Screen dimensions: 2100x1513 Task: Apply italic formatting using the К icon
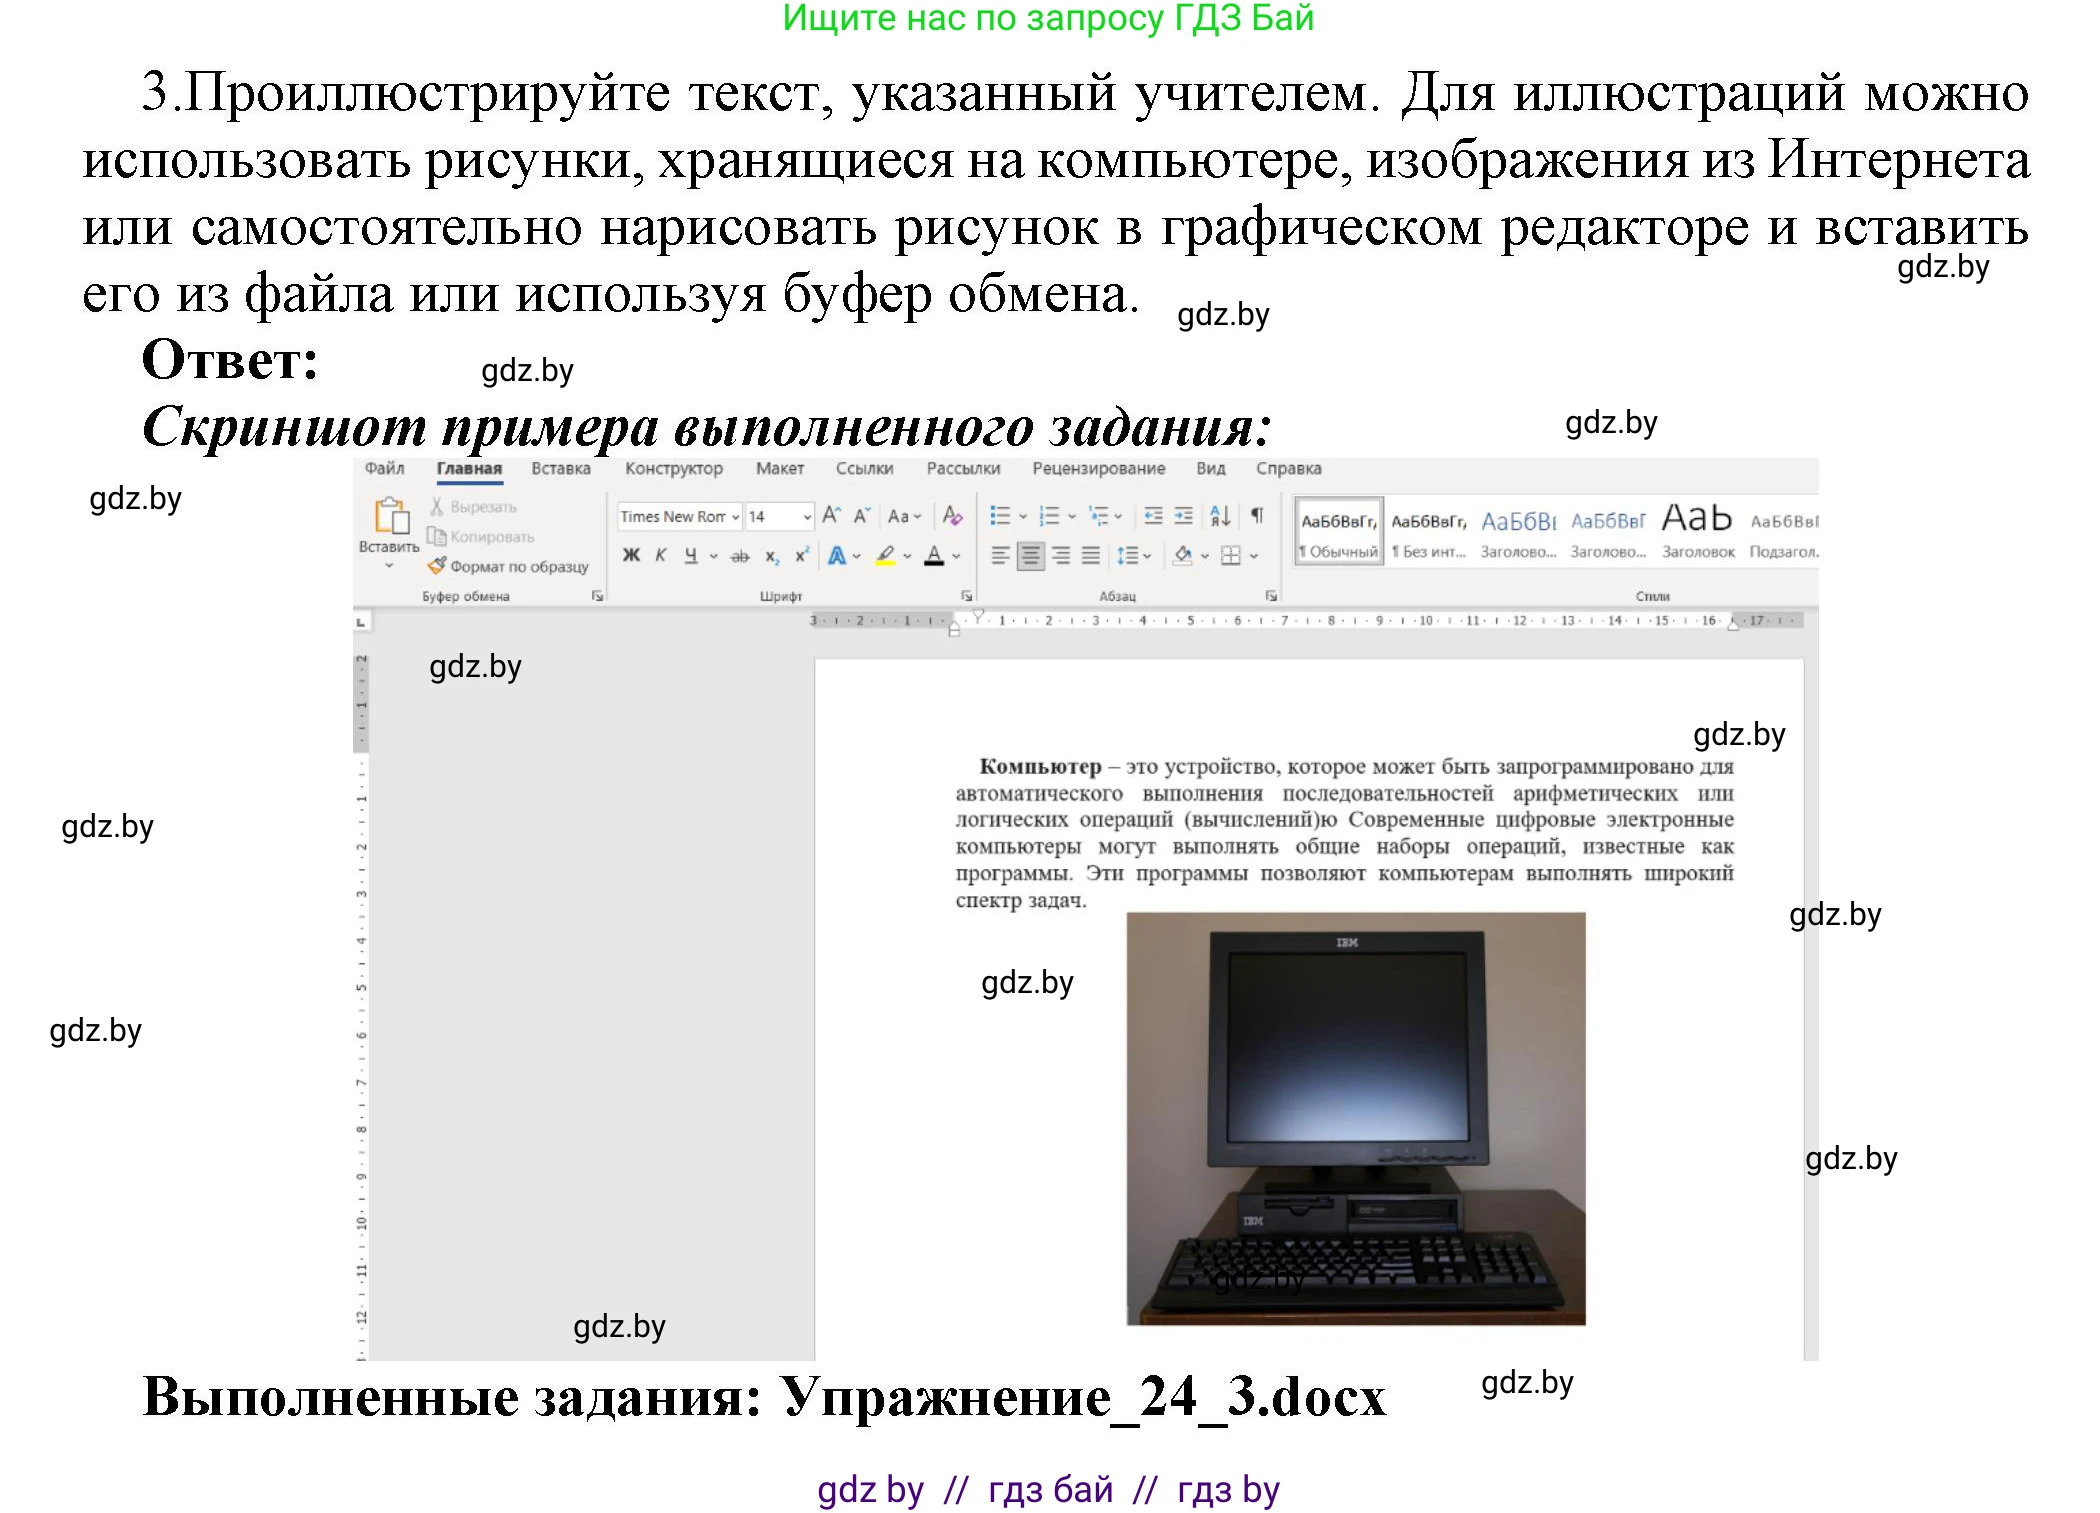(x=660, y=553)
